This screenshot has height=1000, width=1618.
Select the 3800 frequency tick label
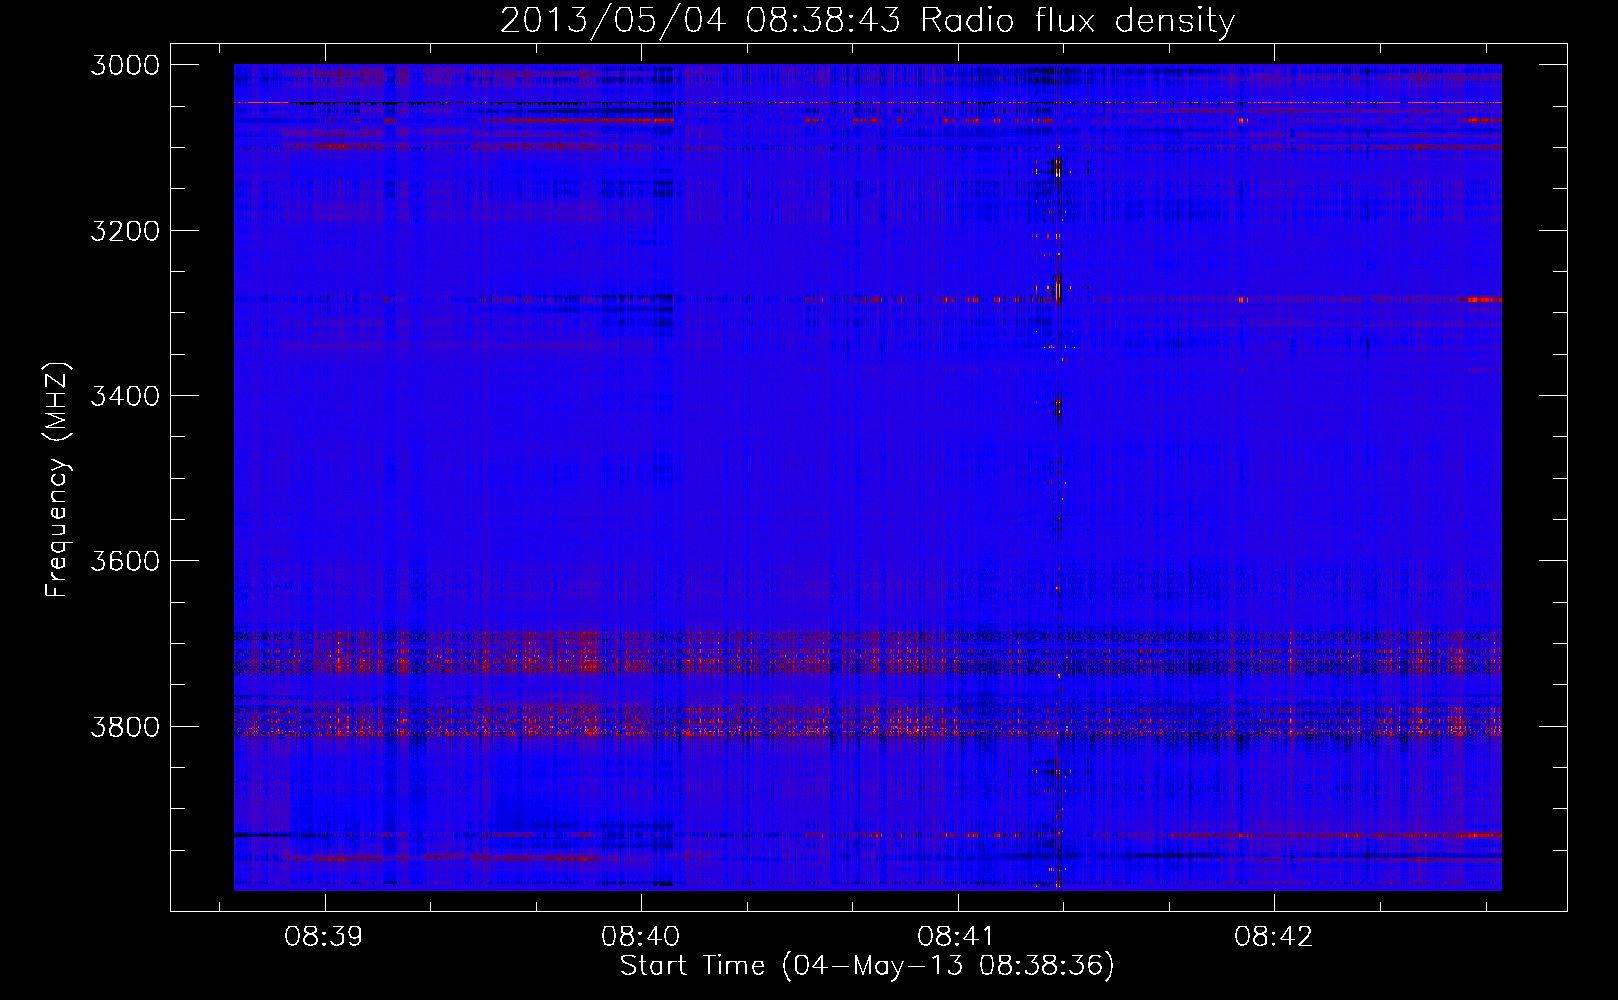pyautogui.click(x=125, y=726)
